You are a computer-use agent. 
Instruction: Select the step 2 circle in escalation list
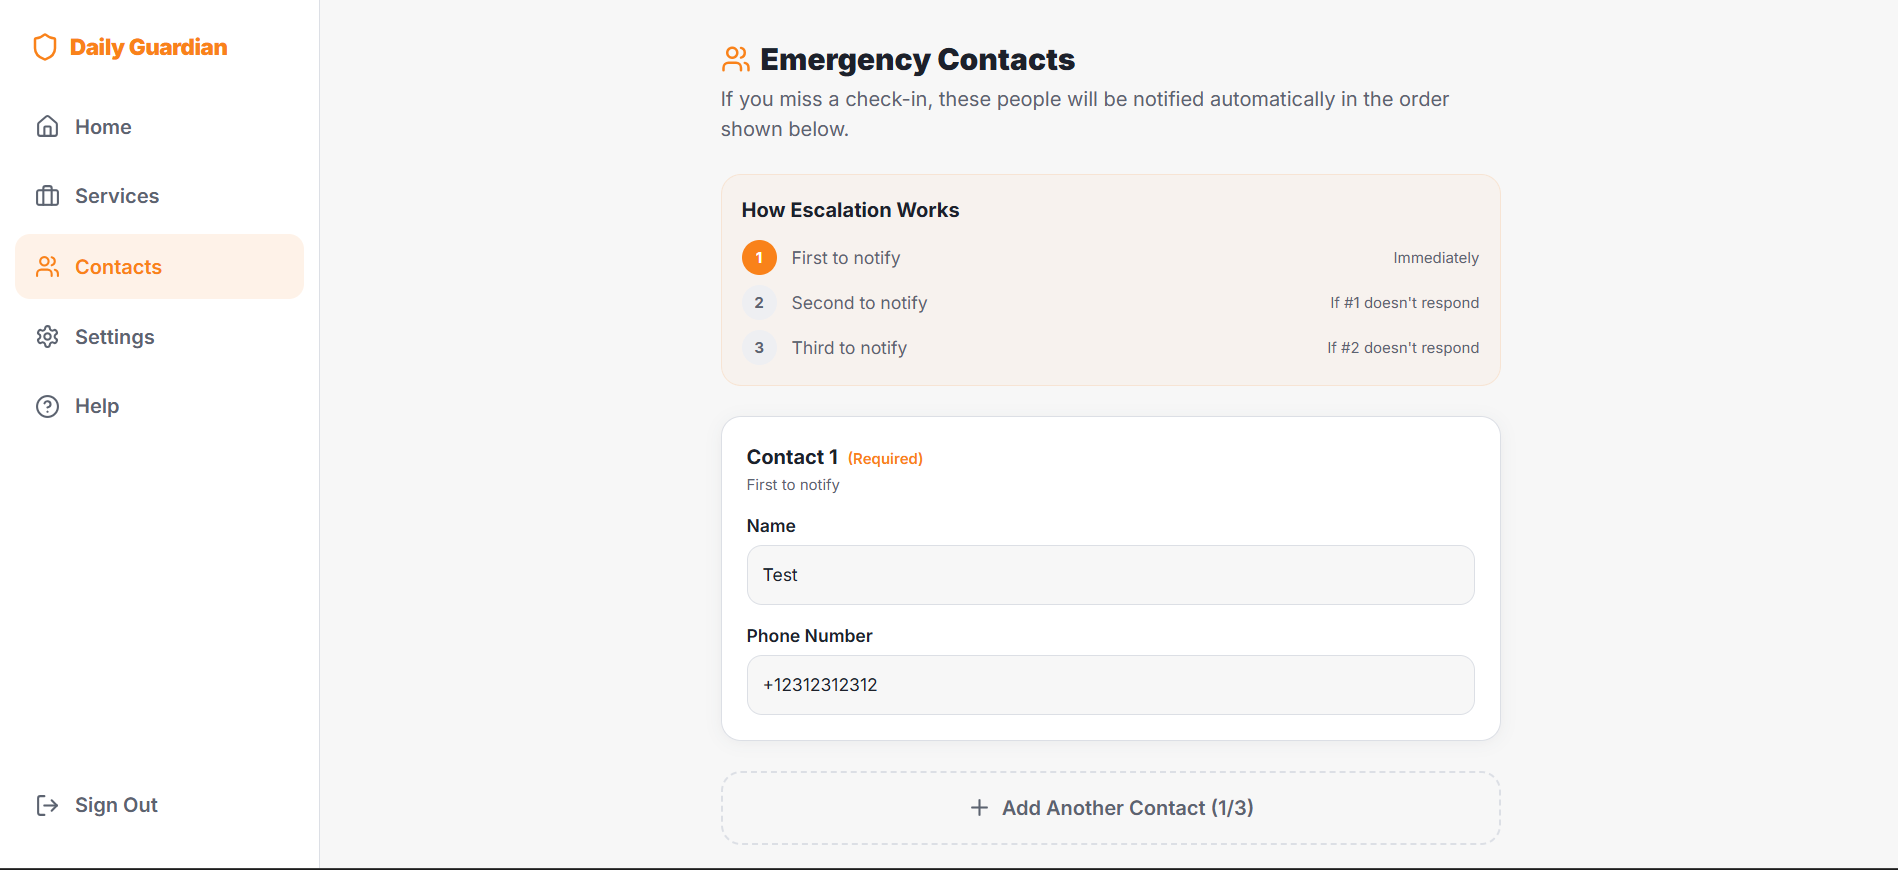tap(760, 302)
